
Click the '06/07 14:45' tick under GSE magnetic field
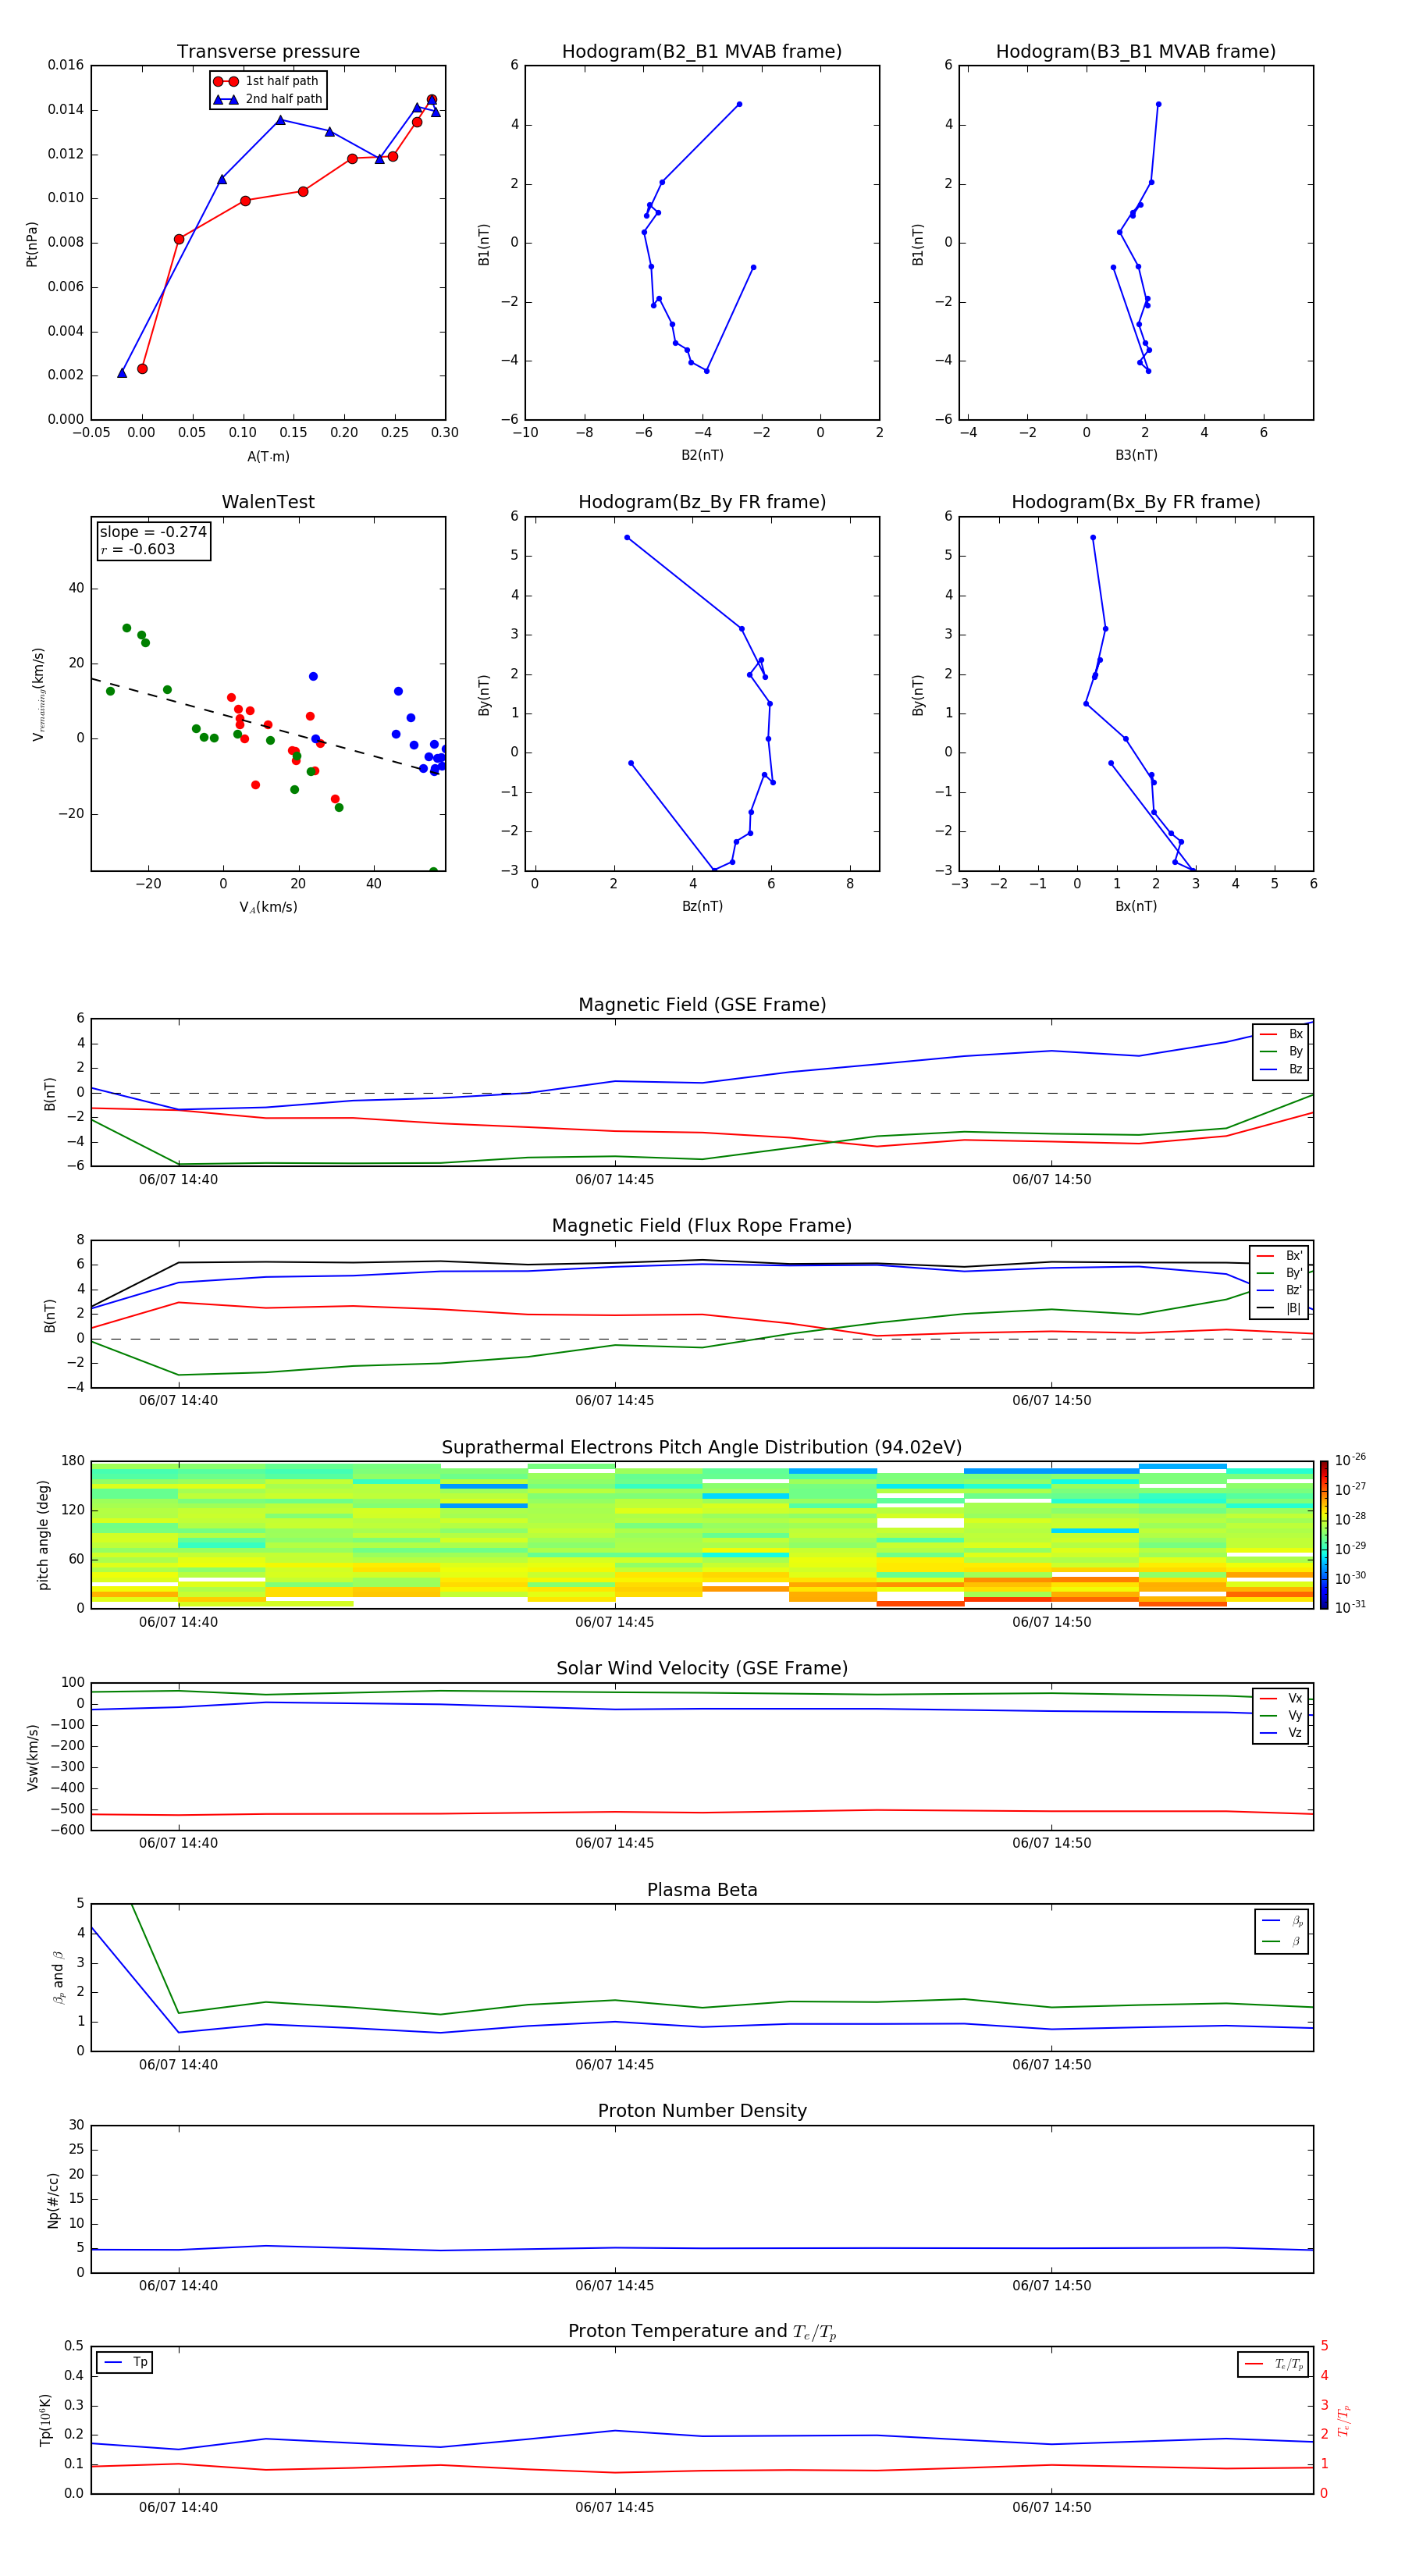pyautogui.click(x=614, y=1180)
